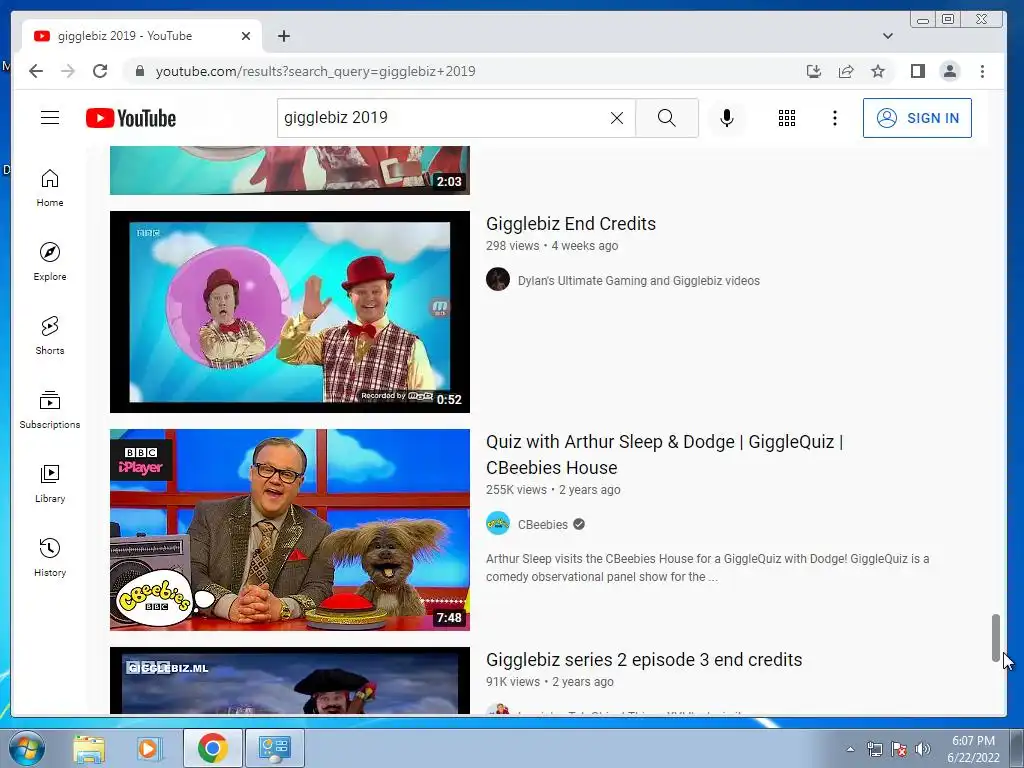Go back with the browser back arrow
This screenshot has width=1024, height=768.
click(x=36, y=71)
